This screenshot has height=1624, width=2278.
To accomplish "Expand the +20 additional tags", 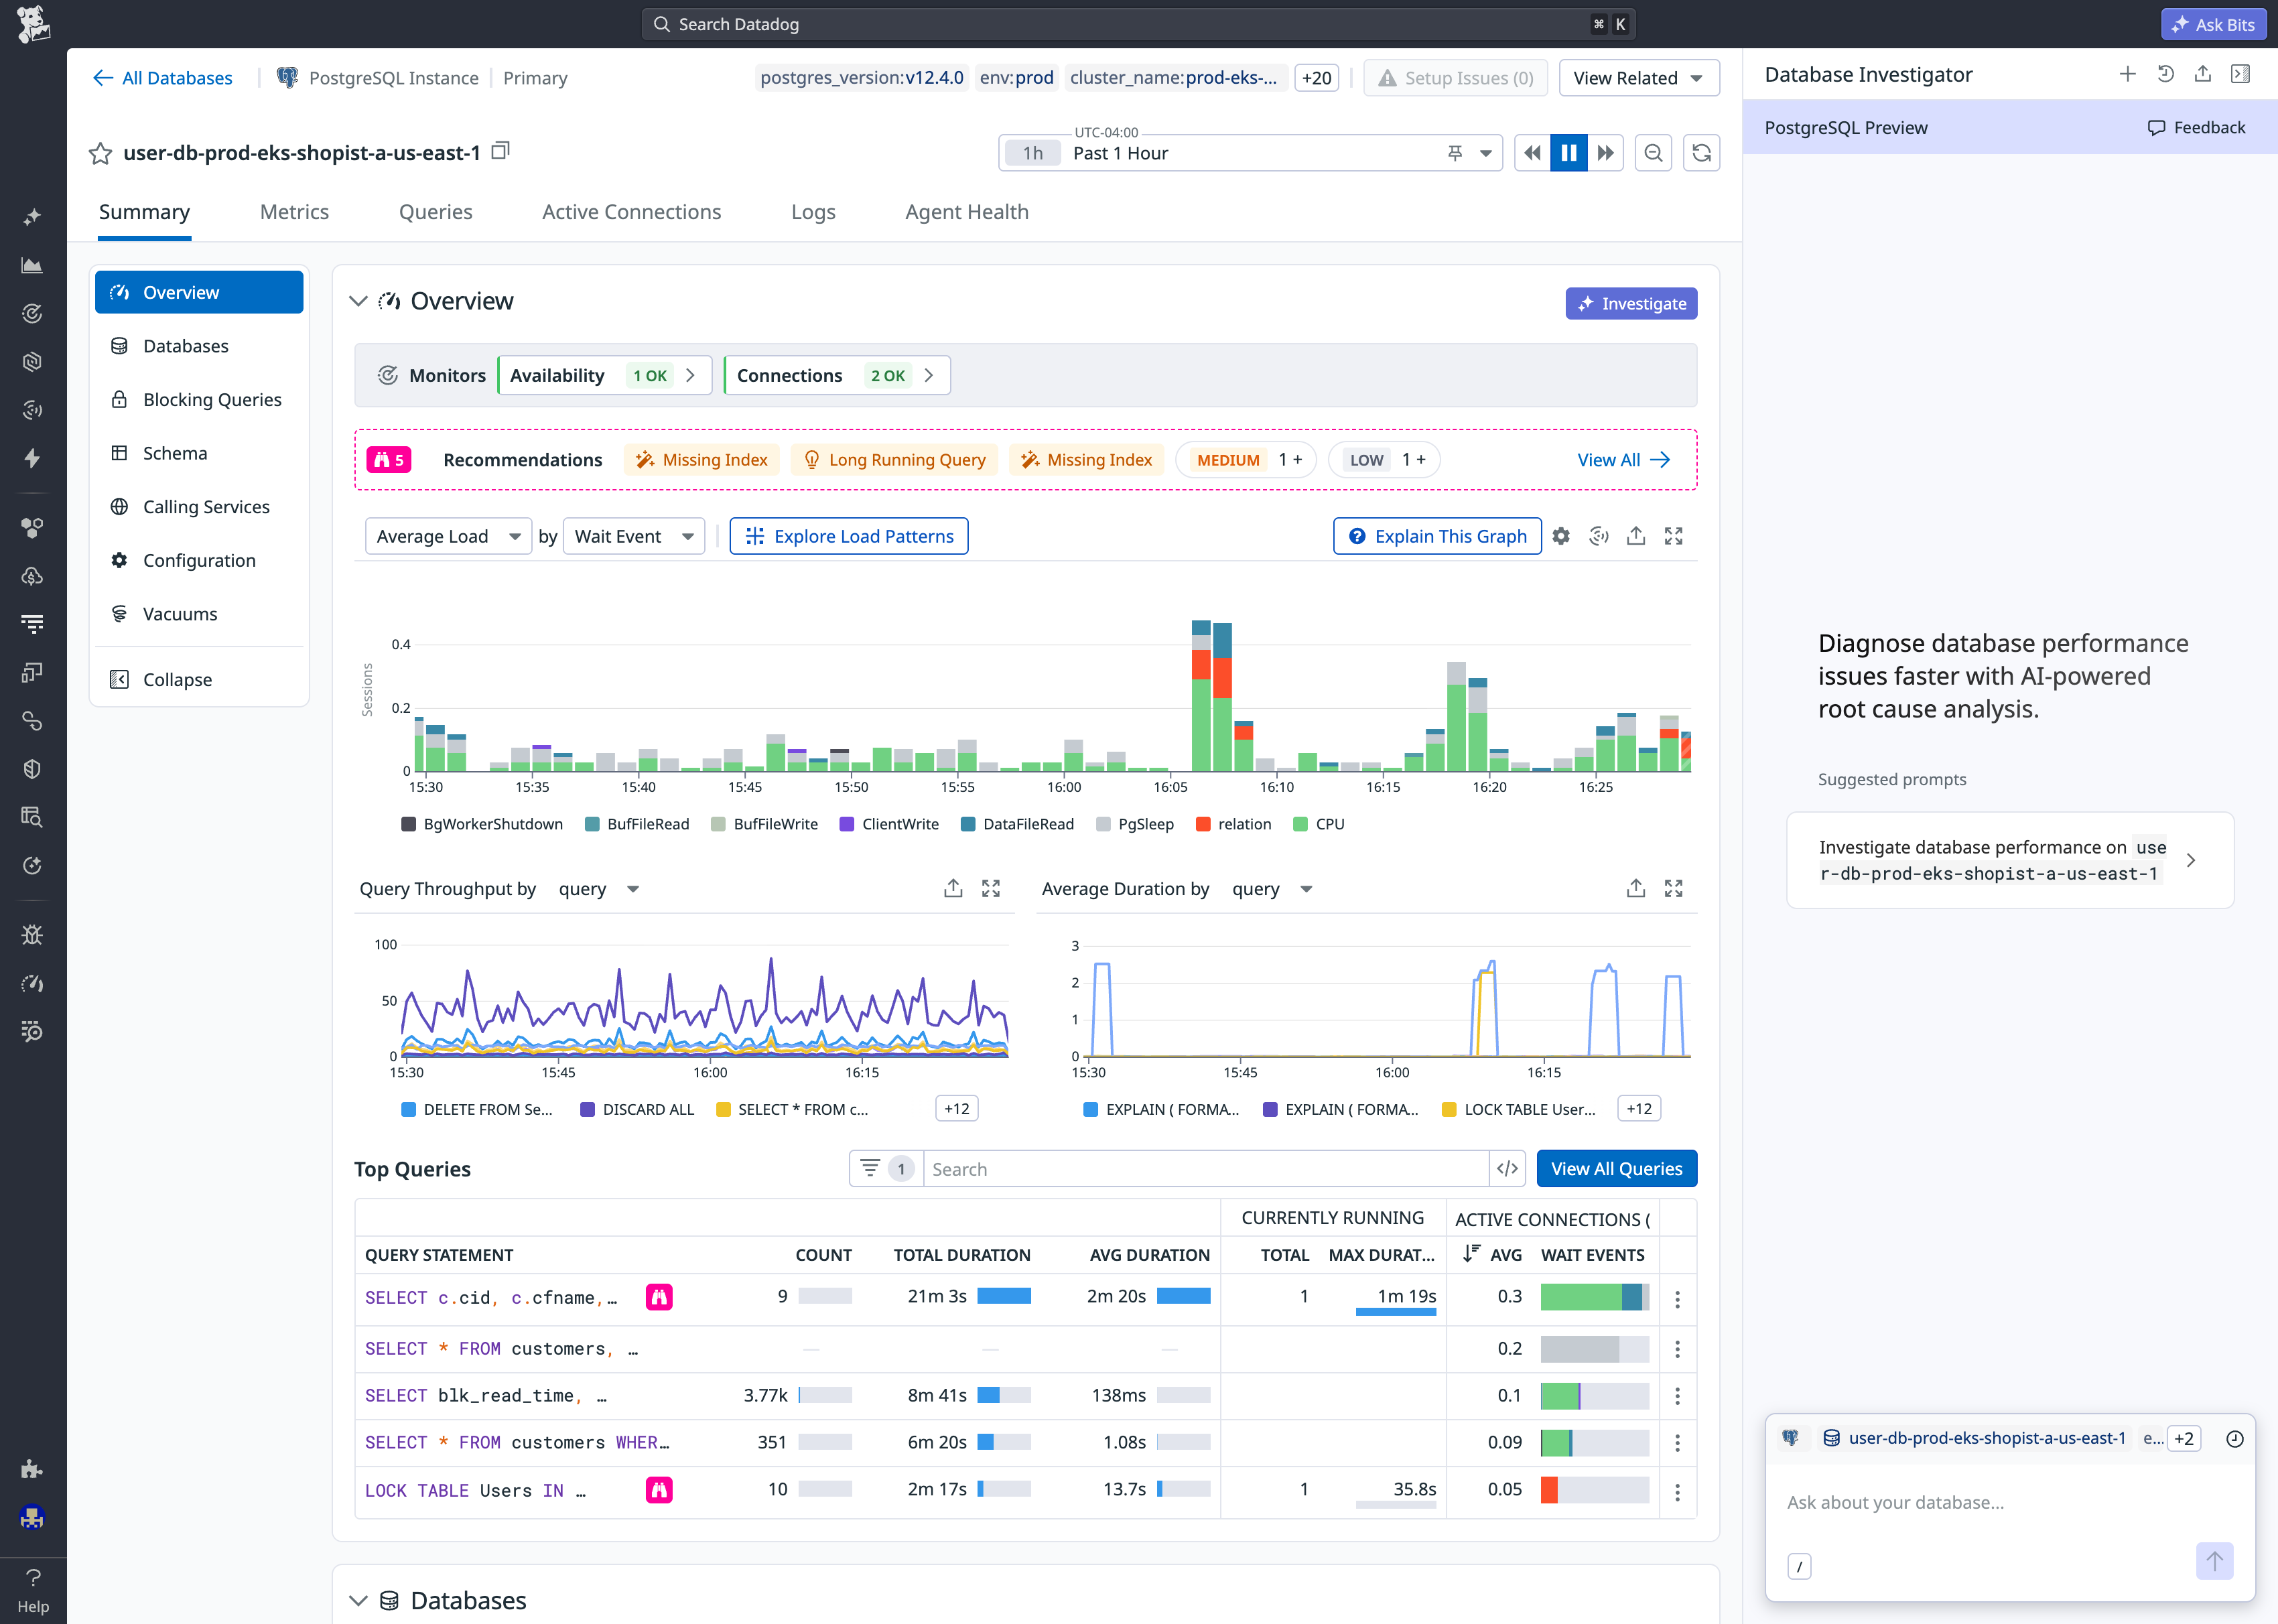I will coord(1316,78).
